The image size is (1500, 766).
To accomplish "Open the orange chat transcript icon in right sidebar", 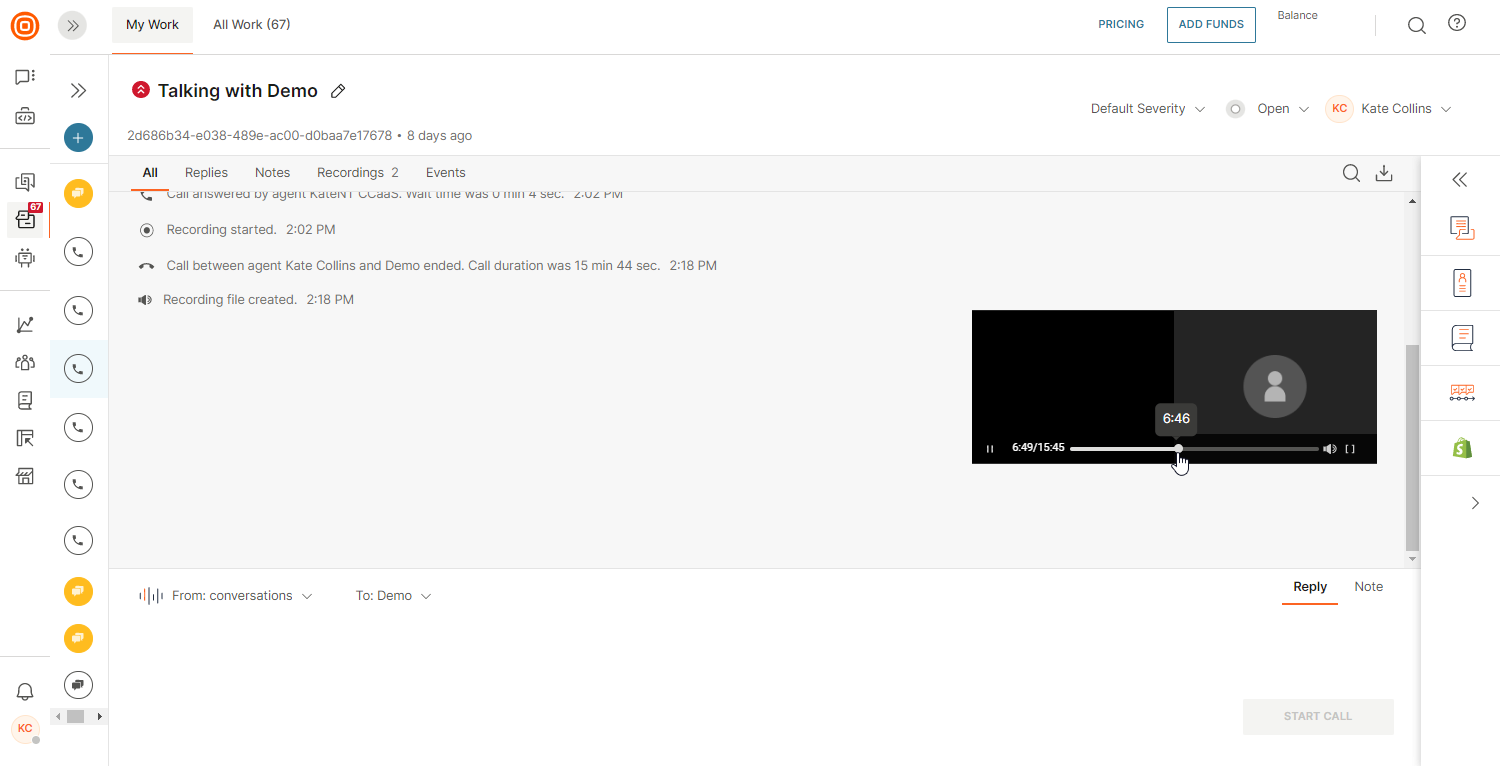I will (x=1462, y=228).
